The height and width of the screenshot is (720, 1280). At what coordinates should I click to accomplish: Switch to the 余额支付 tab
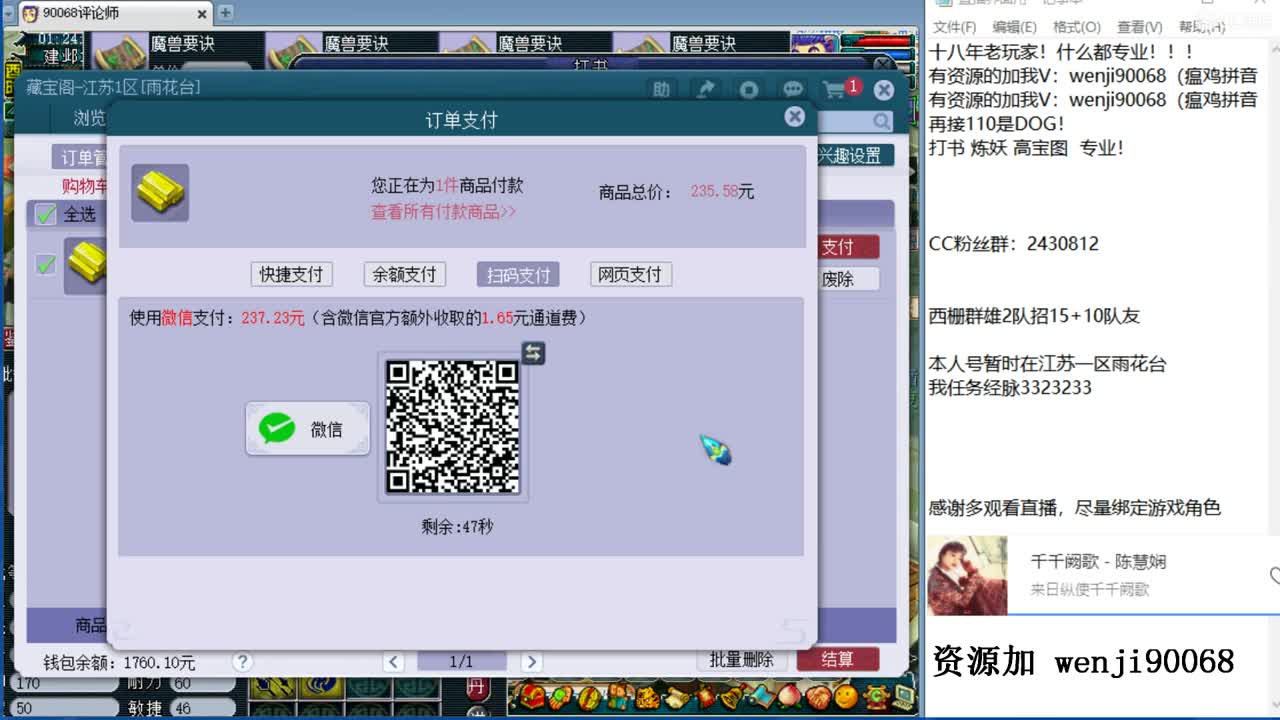(405, 274)
